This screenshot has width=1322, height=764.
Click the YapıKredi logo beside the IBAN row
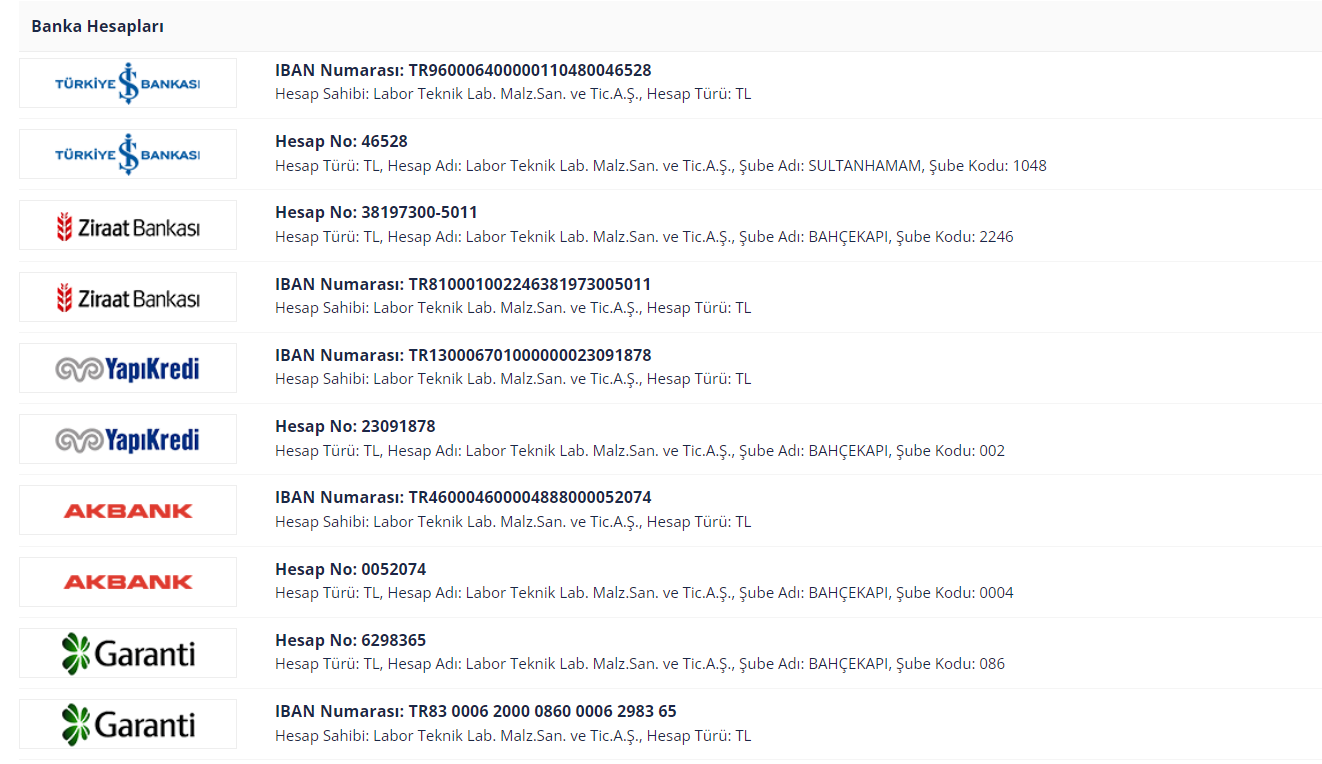[128, 368]
